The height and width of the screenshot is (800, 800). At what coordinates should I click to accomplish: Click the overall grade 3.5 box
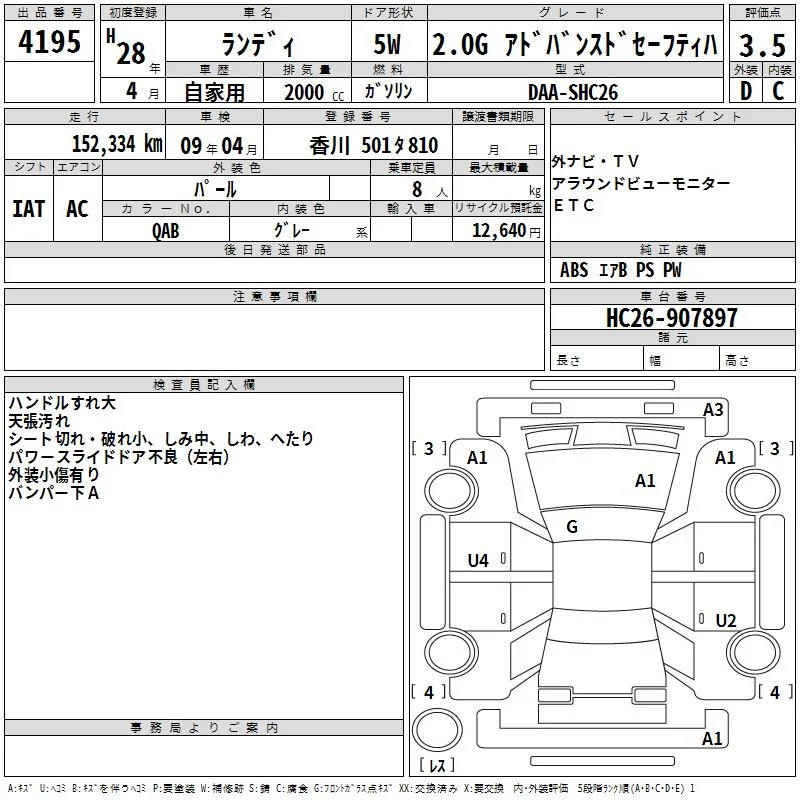coord(762,45)
